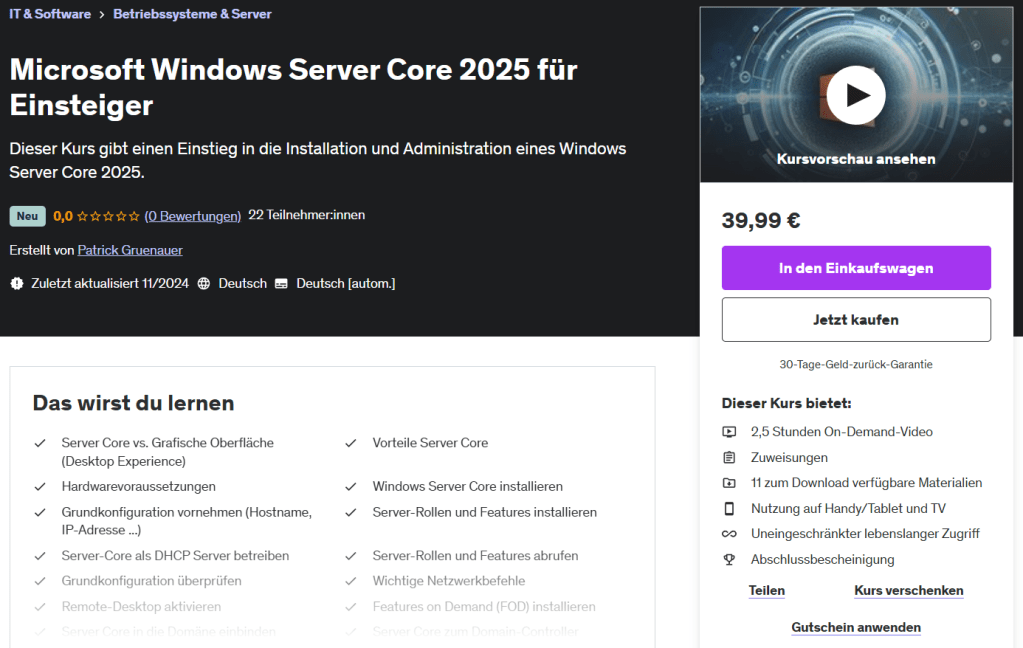Click the infinity lifetime access icon
The width and height of the screenshot is (1023, 648).
pos(729,534)
